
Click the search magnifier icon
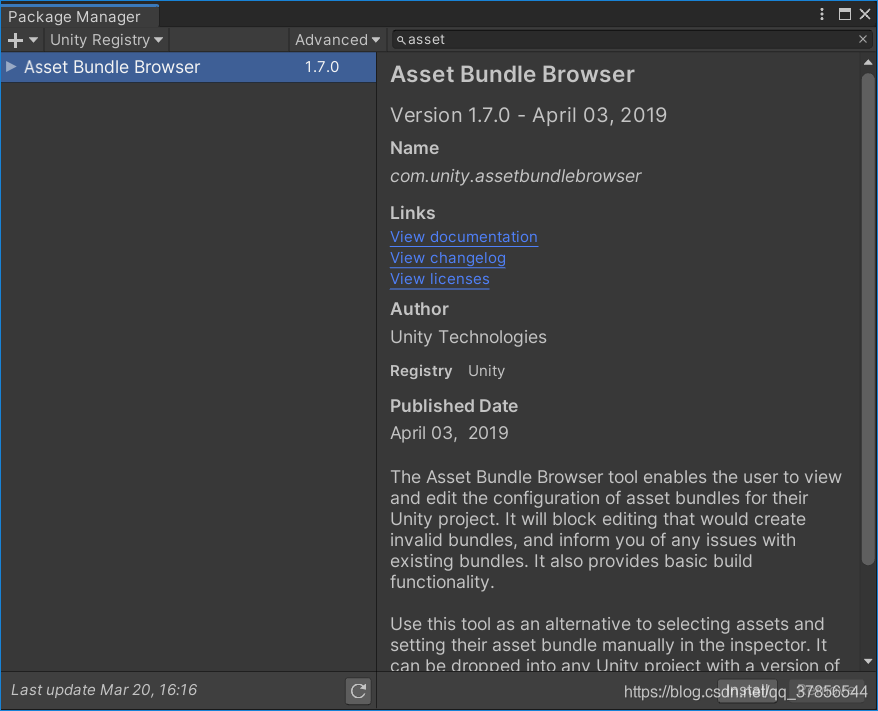tap(401, 40)
